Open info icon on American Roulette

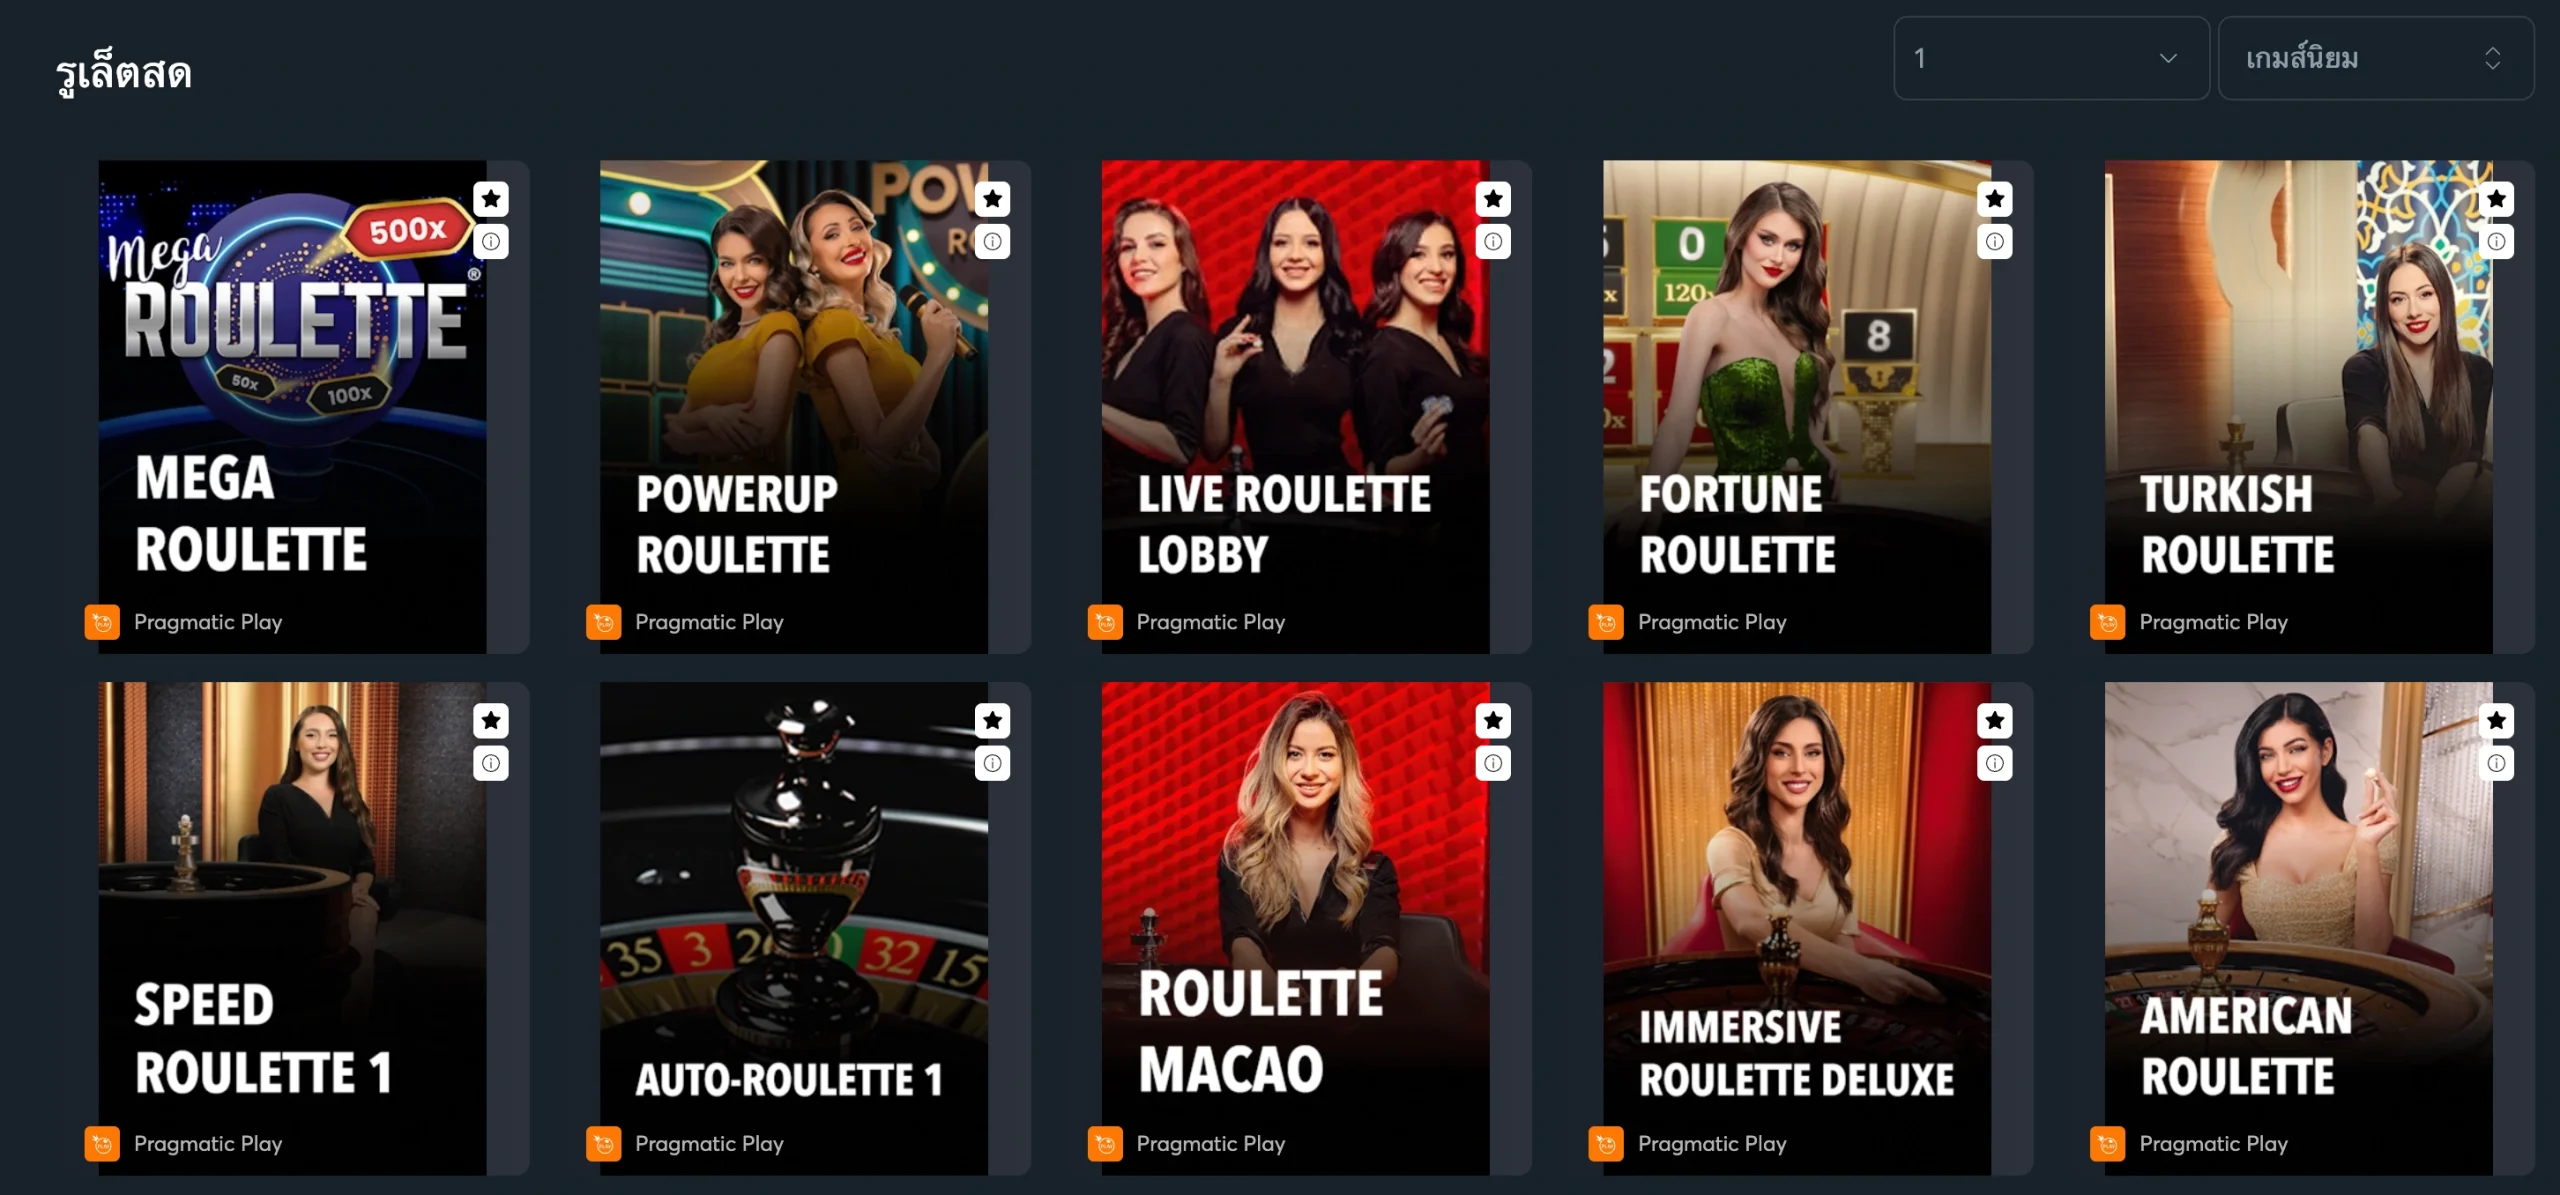coord(2496,763)
